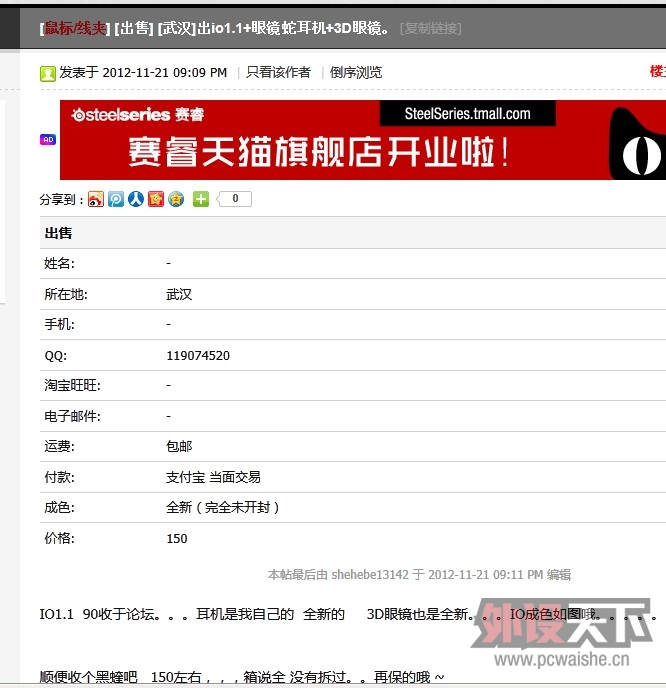Share to Renren via its icon
Viewport: 666px width, 688px height.
tap(136, 199)
